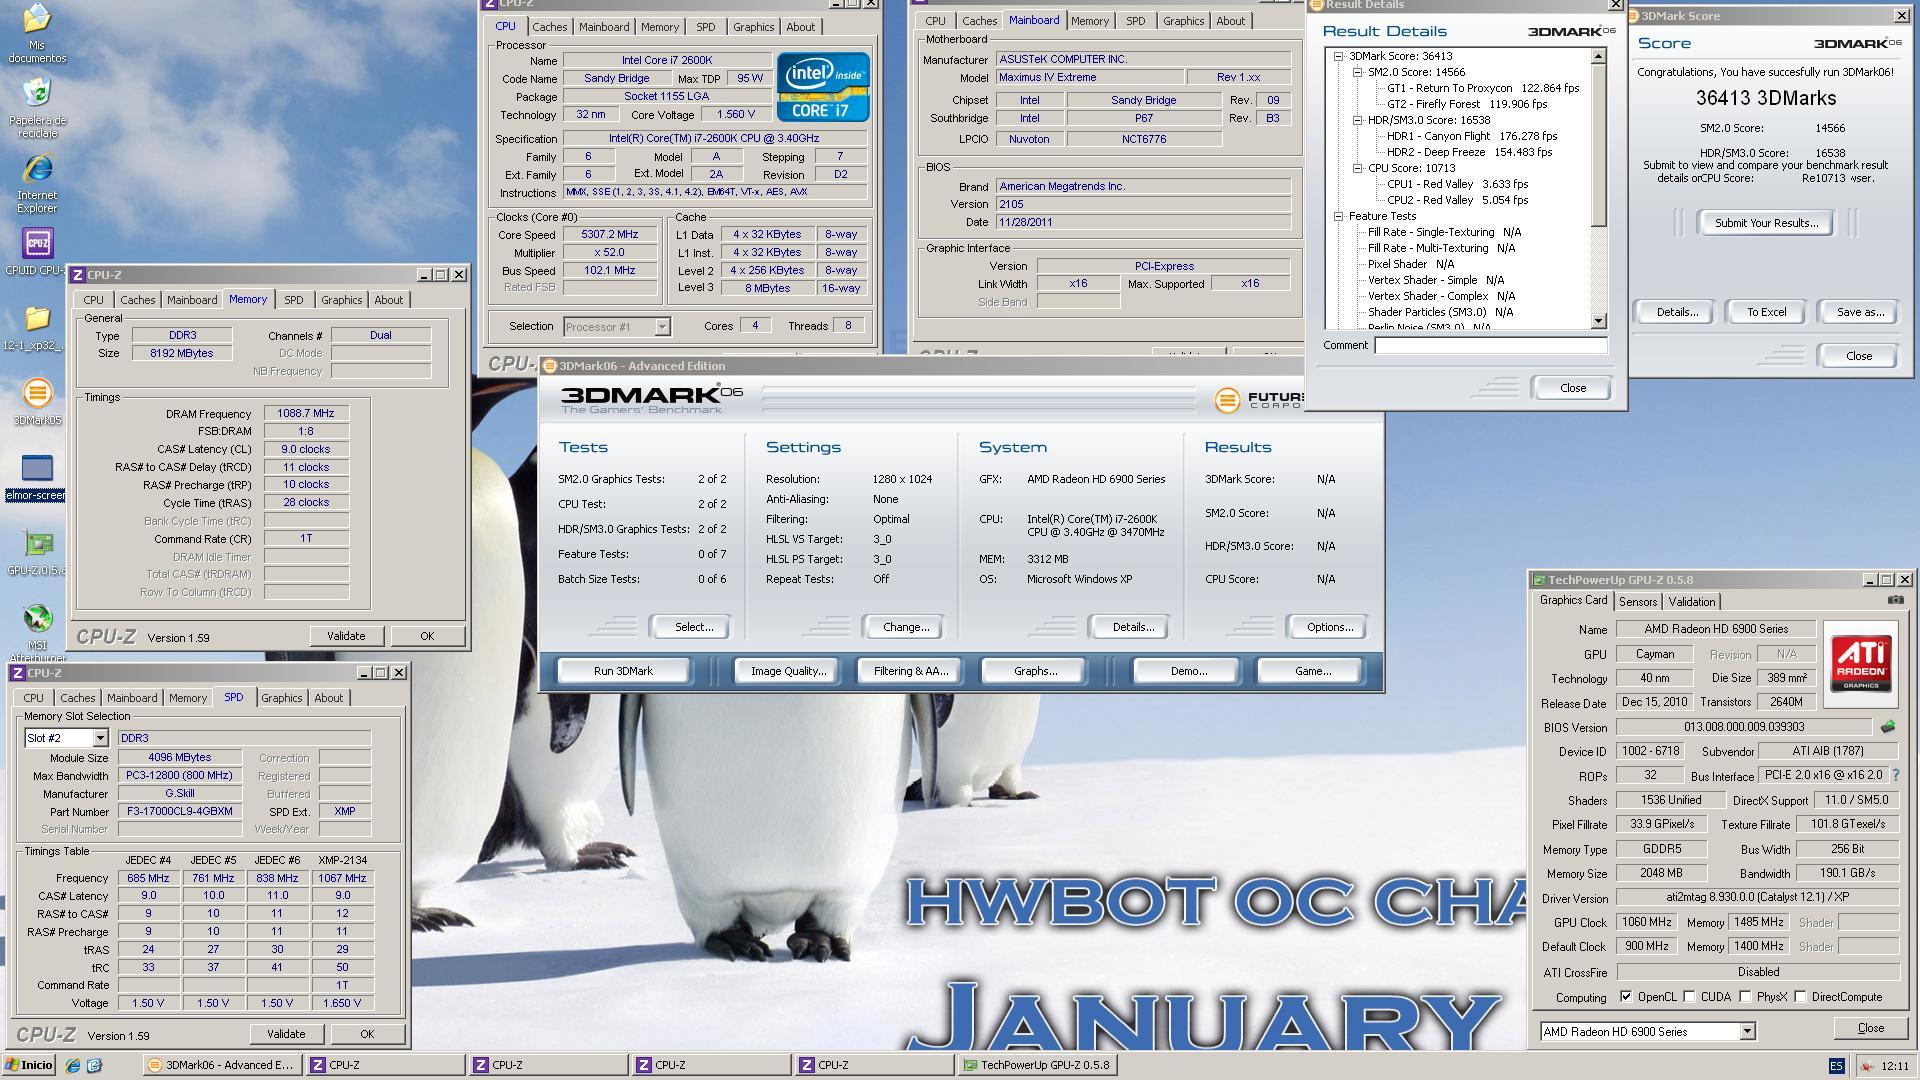Screen dimensions: 1920x1080
Task: Open Slot #2 memory slot dropdown
Action: click(x=100, y=738)
